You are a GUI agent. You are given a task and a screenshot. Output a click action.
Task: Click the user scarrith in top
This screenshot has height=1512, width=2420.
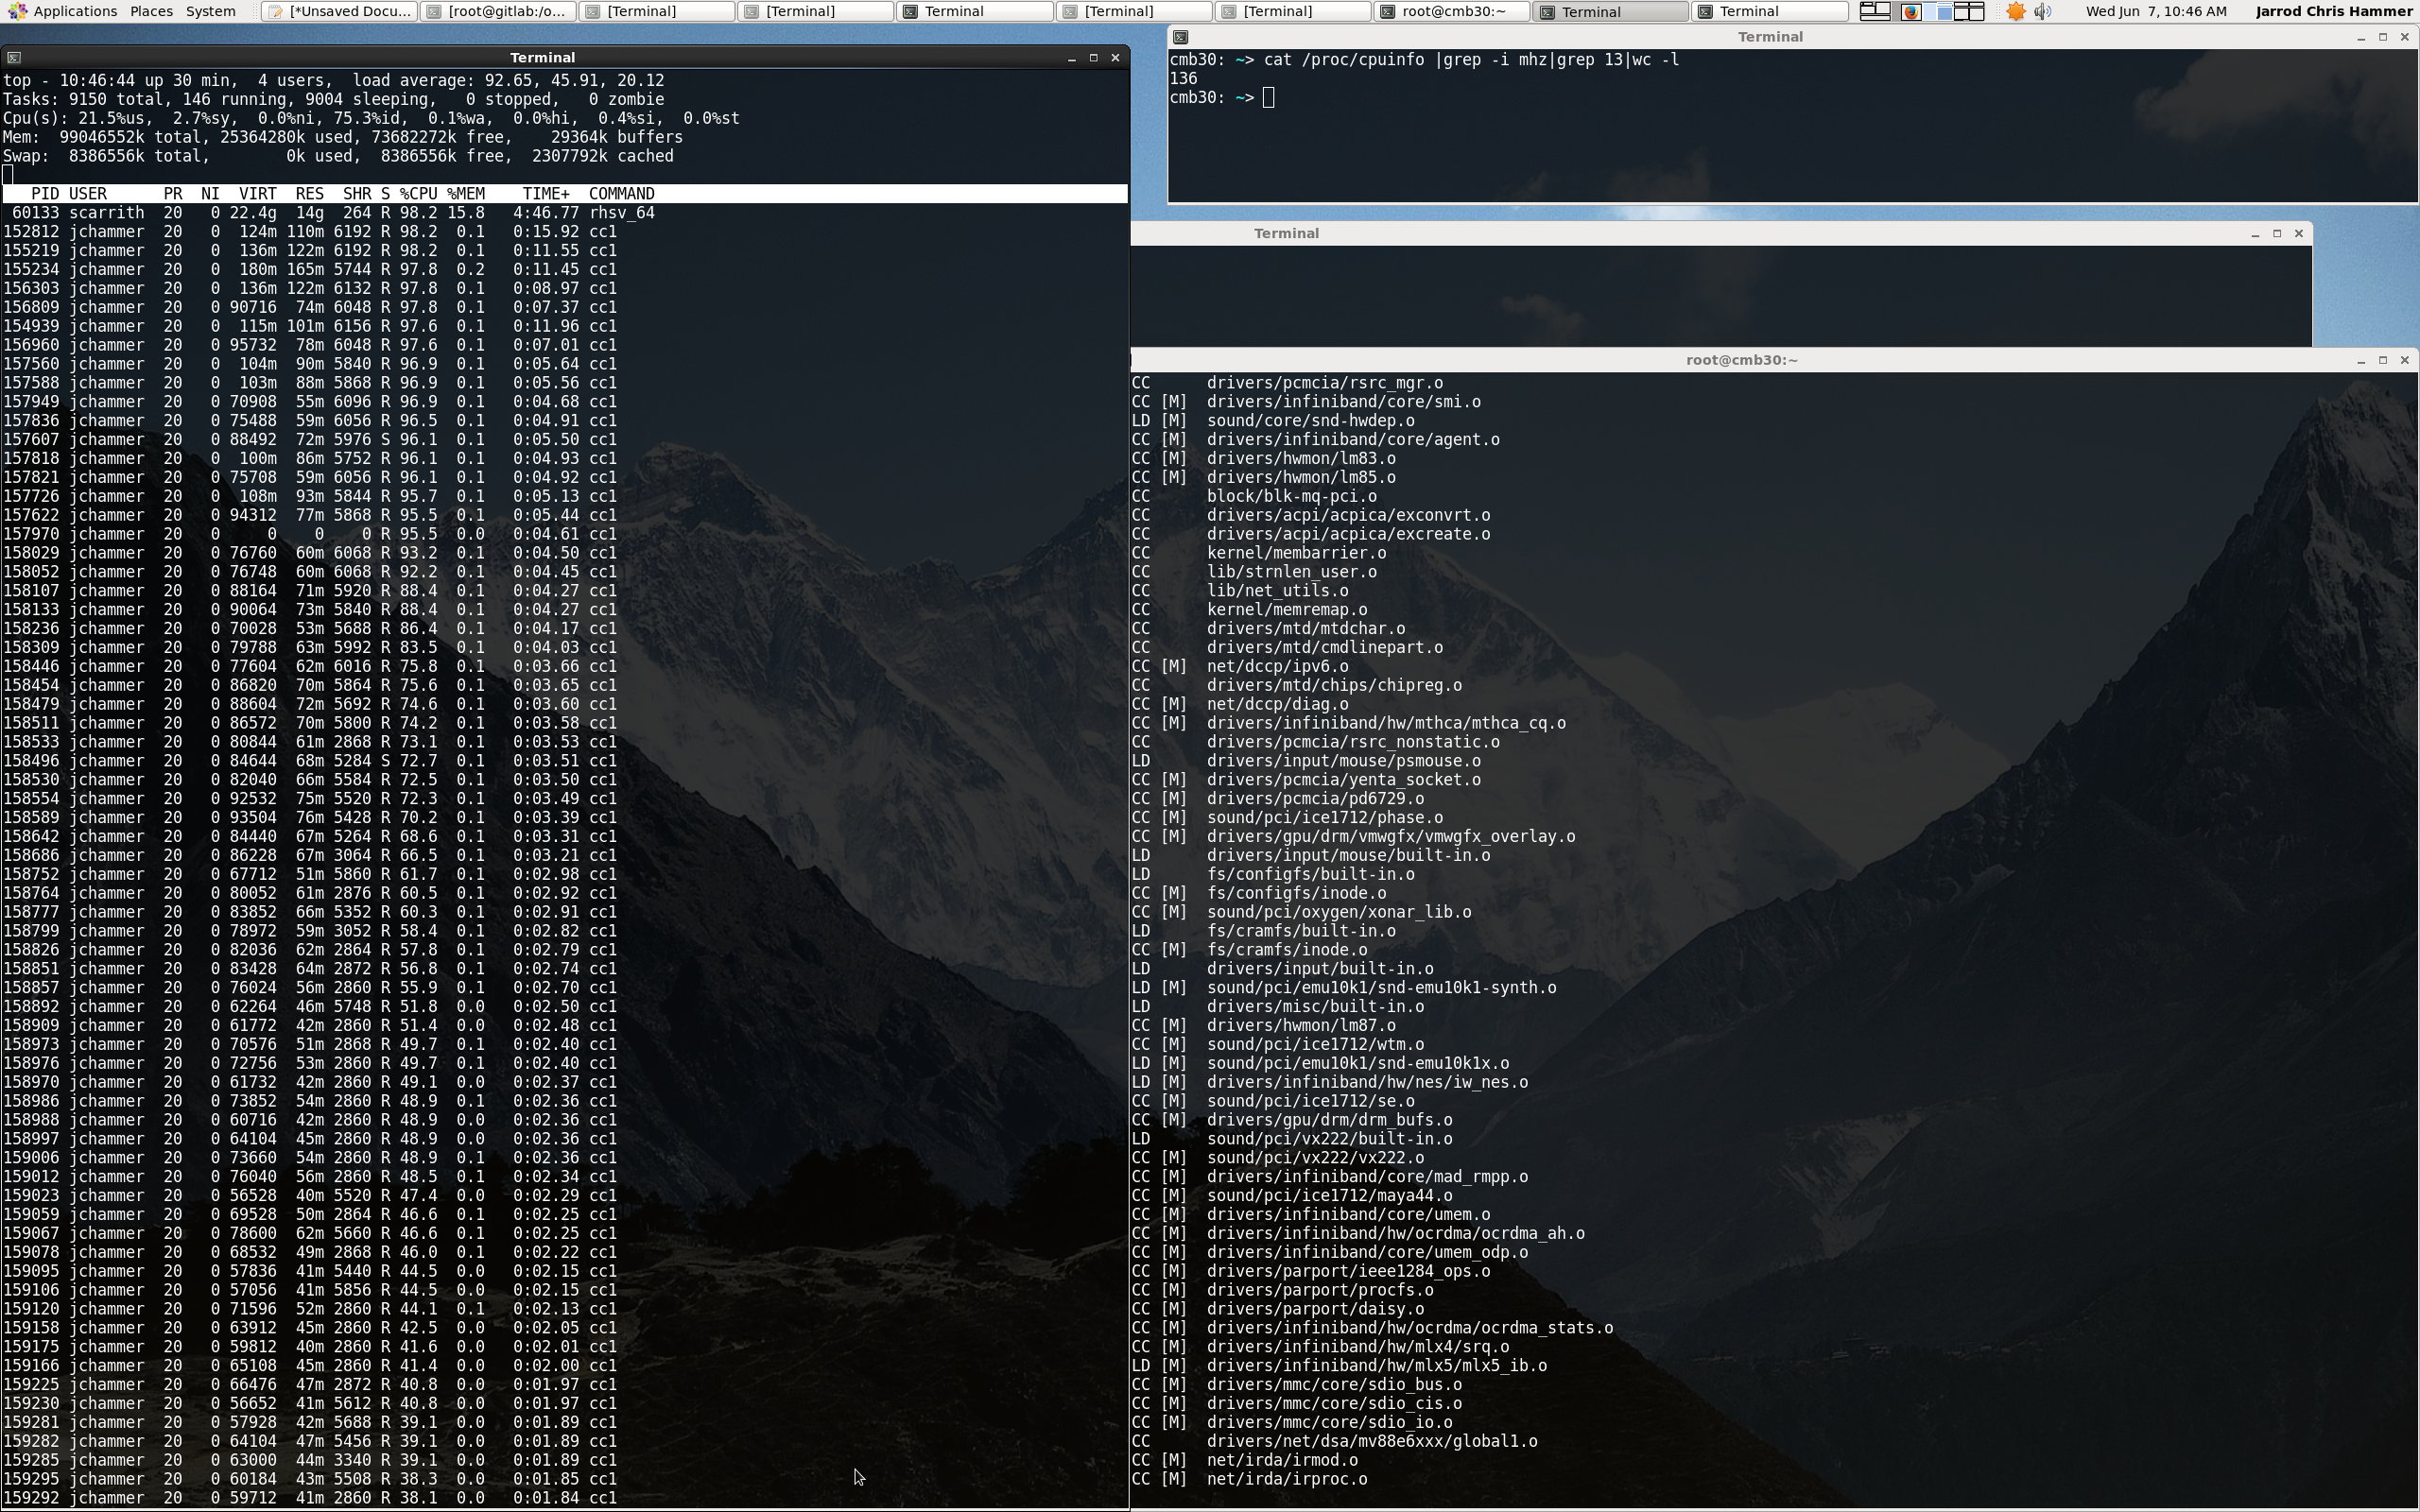point(107,213)
